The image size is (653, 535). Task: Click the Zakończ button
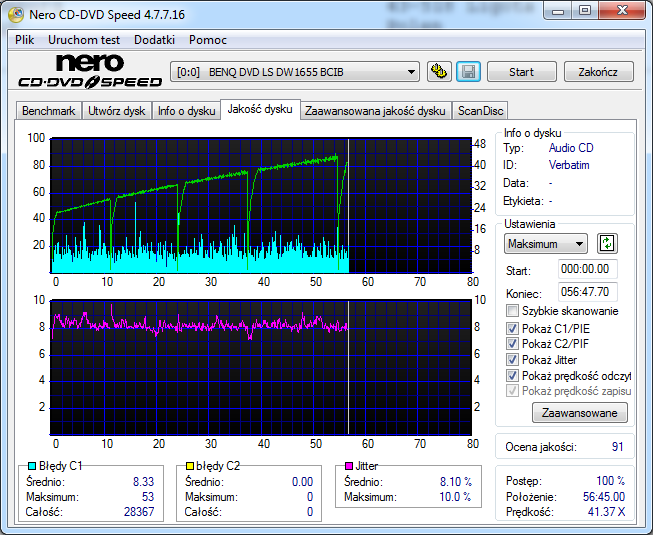click(x=598, y=72)
